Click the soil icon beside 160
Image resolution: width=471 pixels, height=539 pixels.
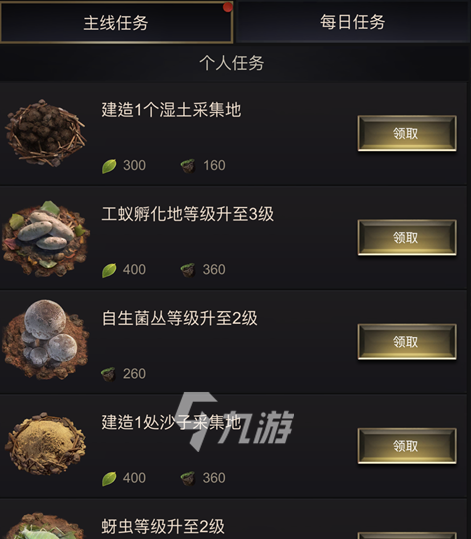coord(188,166)
